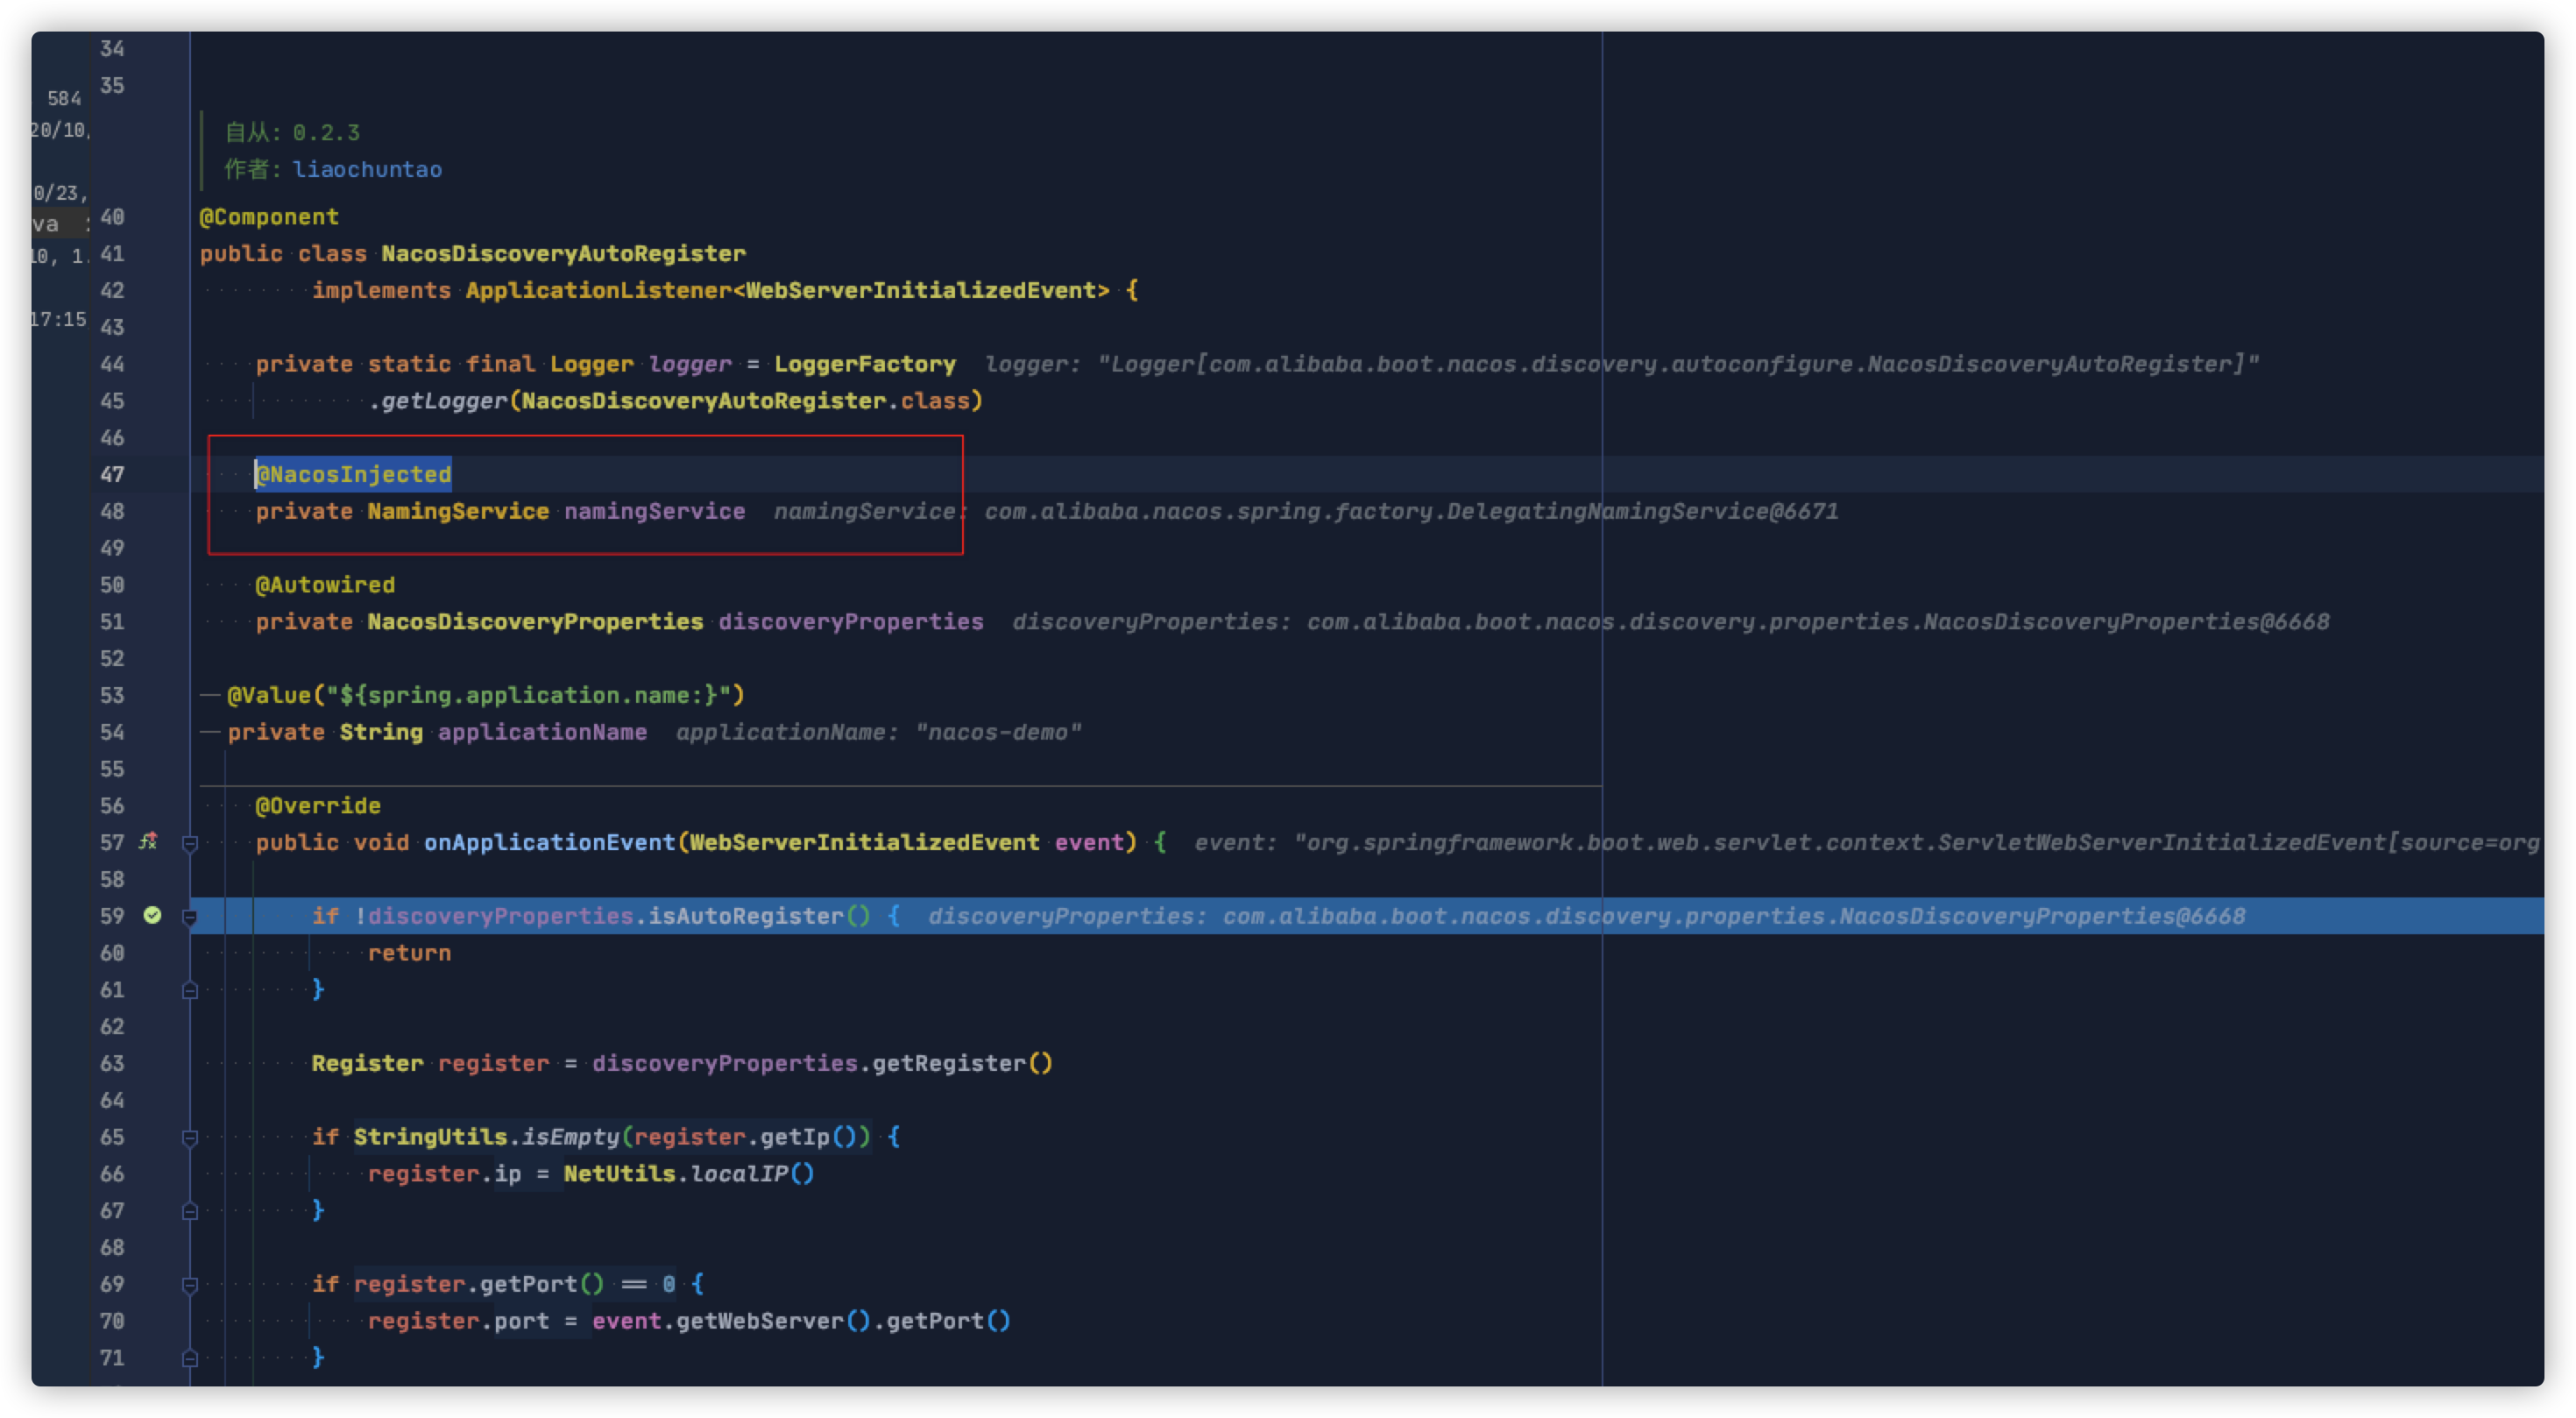Click the @NacosInjected annotation
This screenshot has width=2576, height=1418.
[x=354, y=474]
